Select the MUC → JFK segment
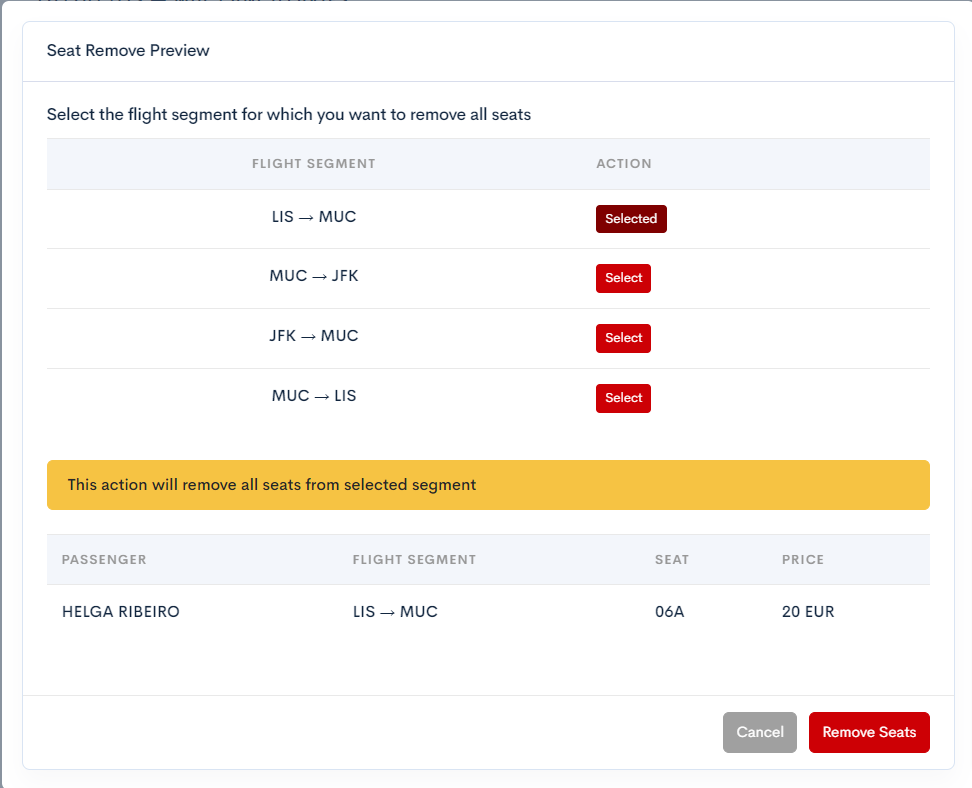 click(x=623, y=278)
